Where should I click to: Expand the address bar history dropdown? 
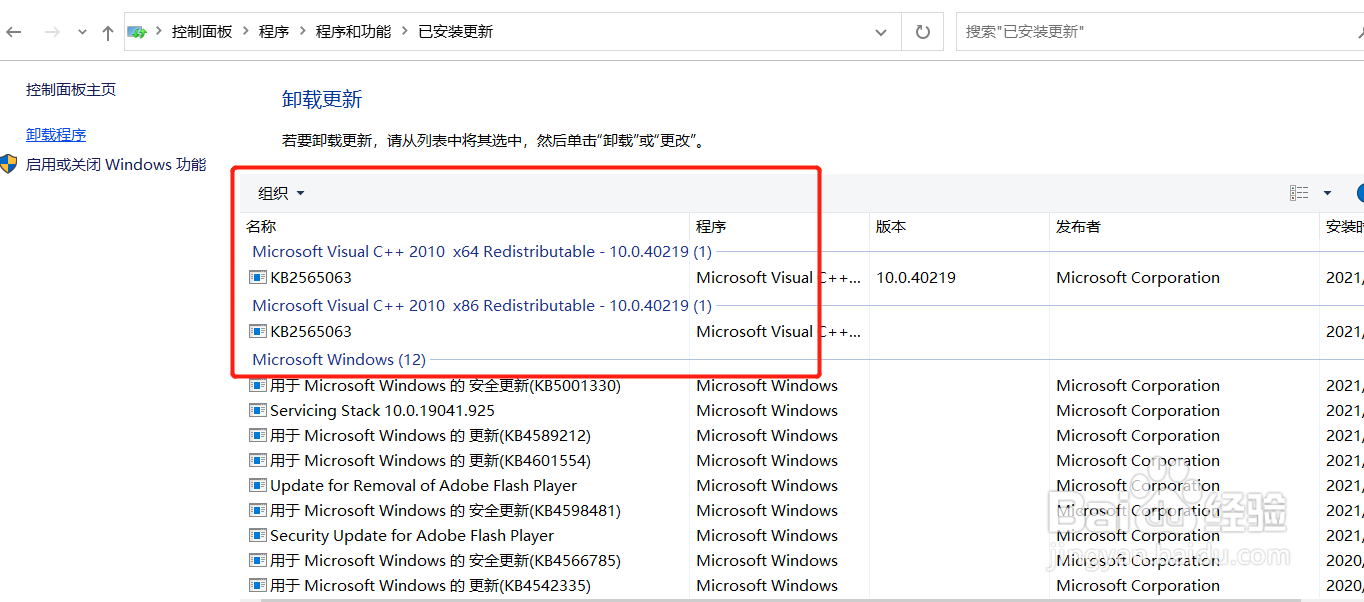click(881, 32)
